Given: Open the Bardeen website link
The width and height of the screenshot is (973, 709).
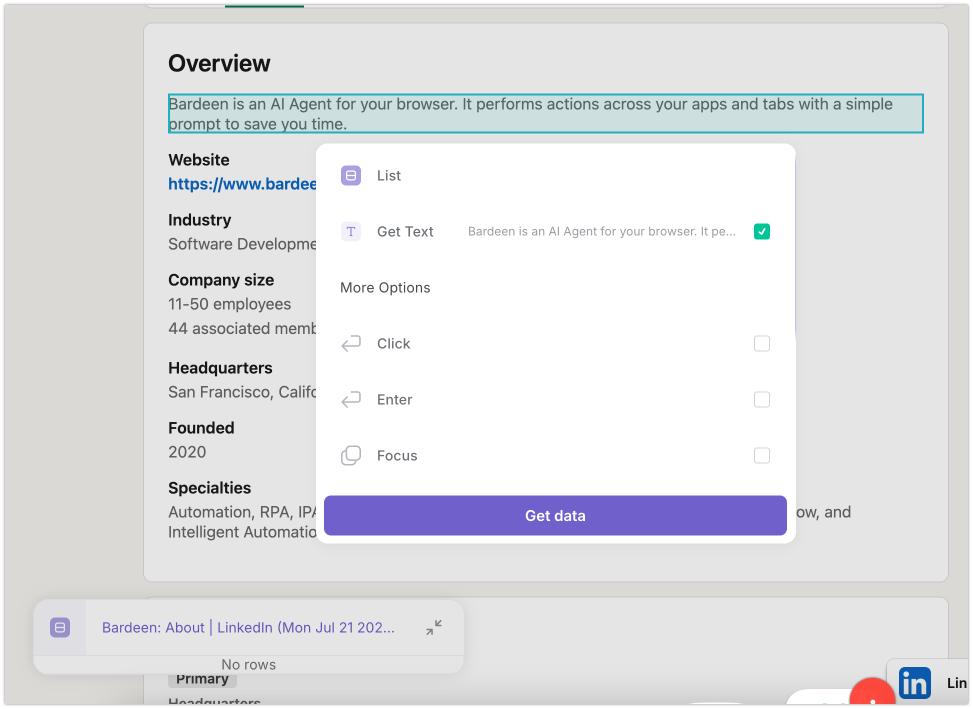Looking at the screenshot, I should [x=243, y=184].
